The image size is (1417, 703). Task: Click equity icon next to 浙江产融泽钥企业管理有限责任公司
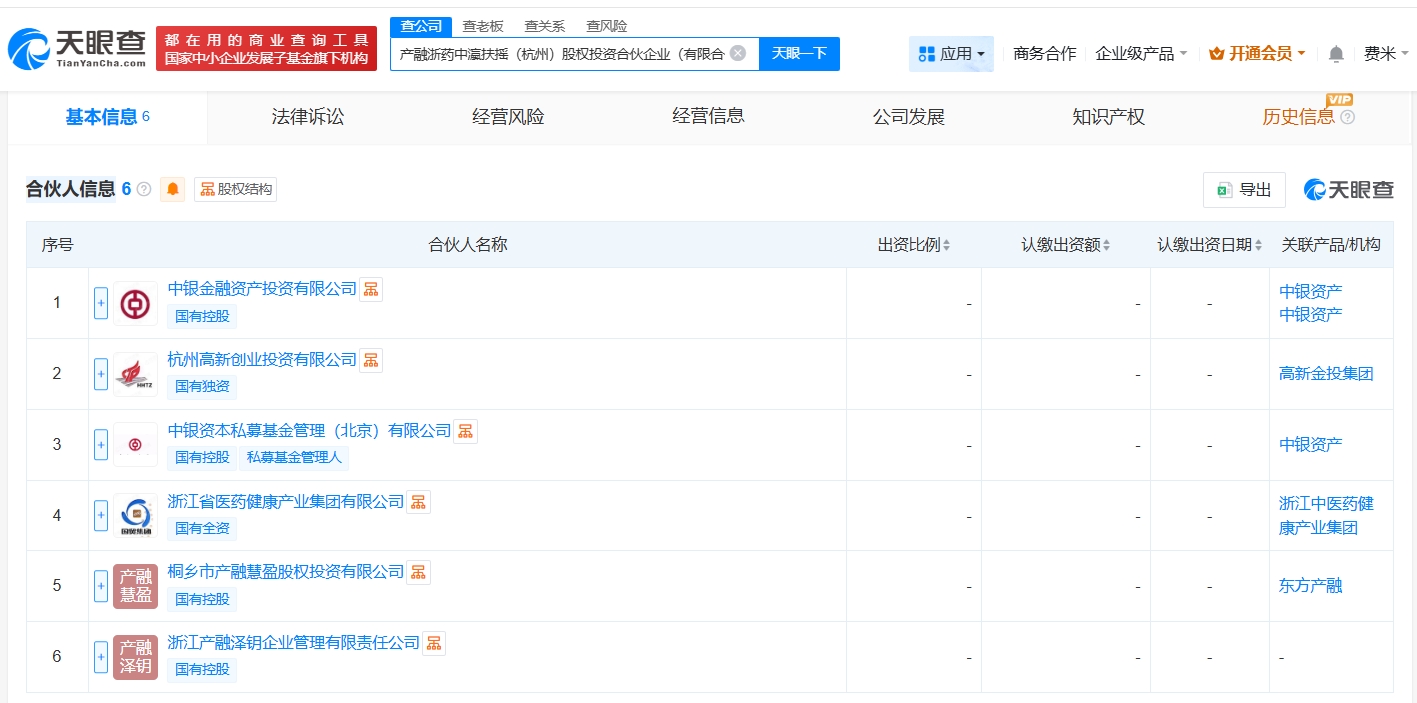pyautogui.click(x=434, y=643)
